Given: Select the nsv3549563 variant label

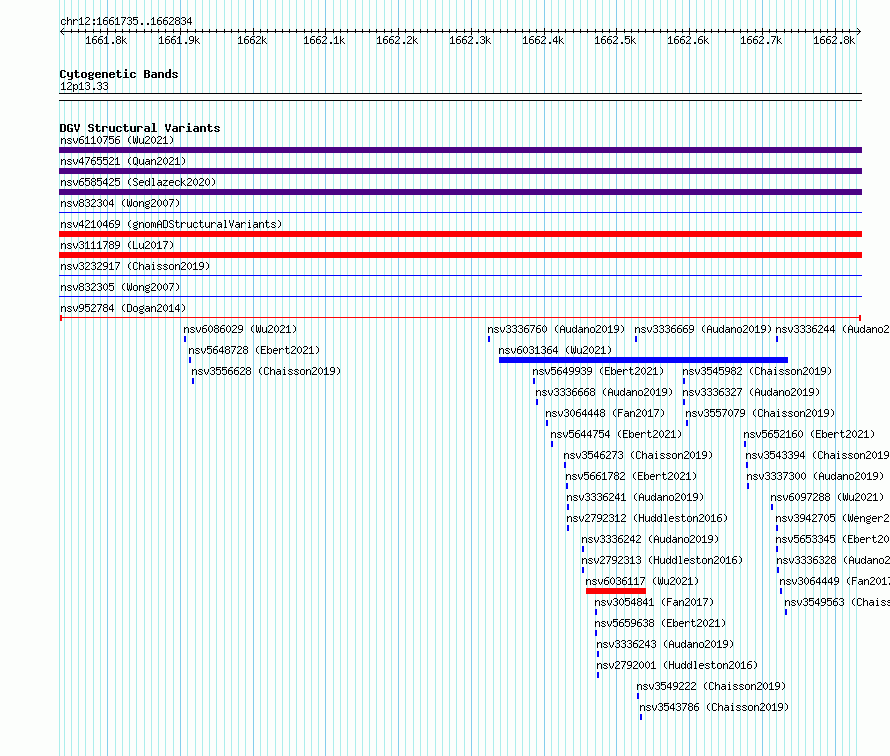Looking at the screenshot, I should 837,602.
